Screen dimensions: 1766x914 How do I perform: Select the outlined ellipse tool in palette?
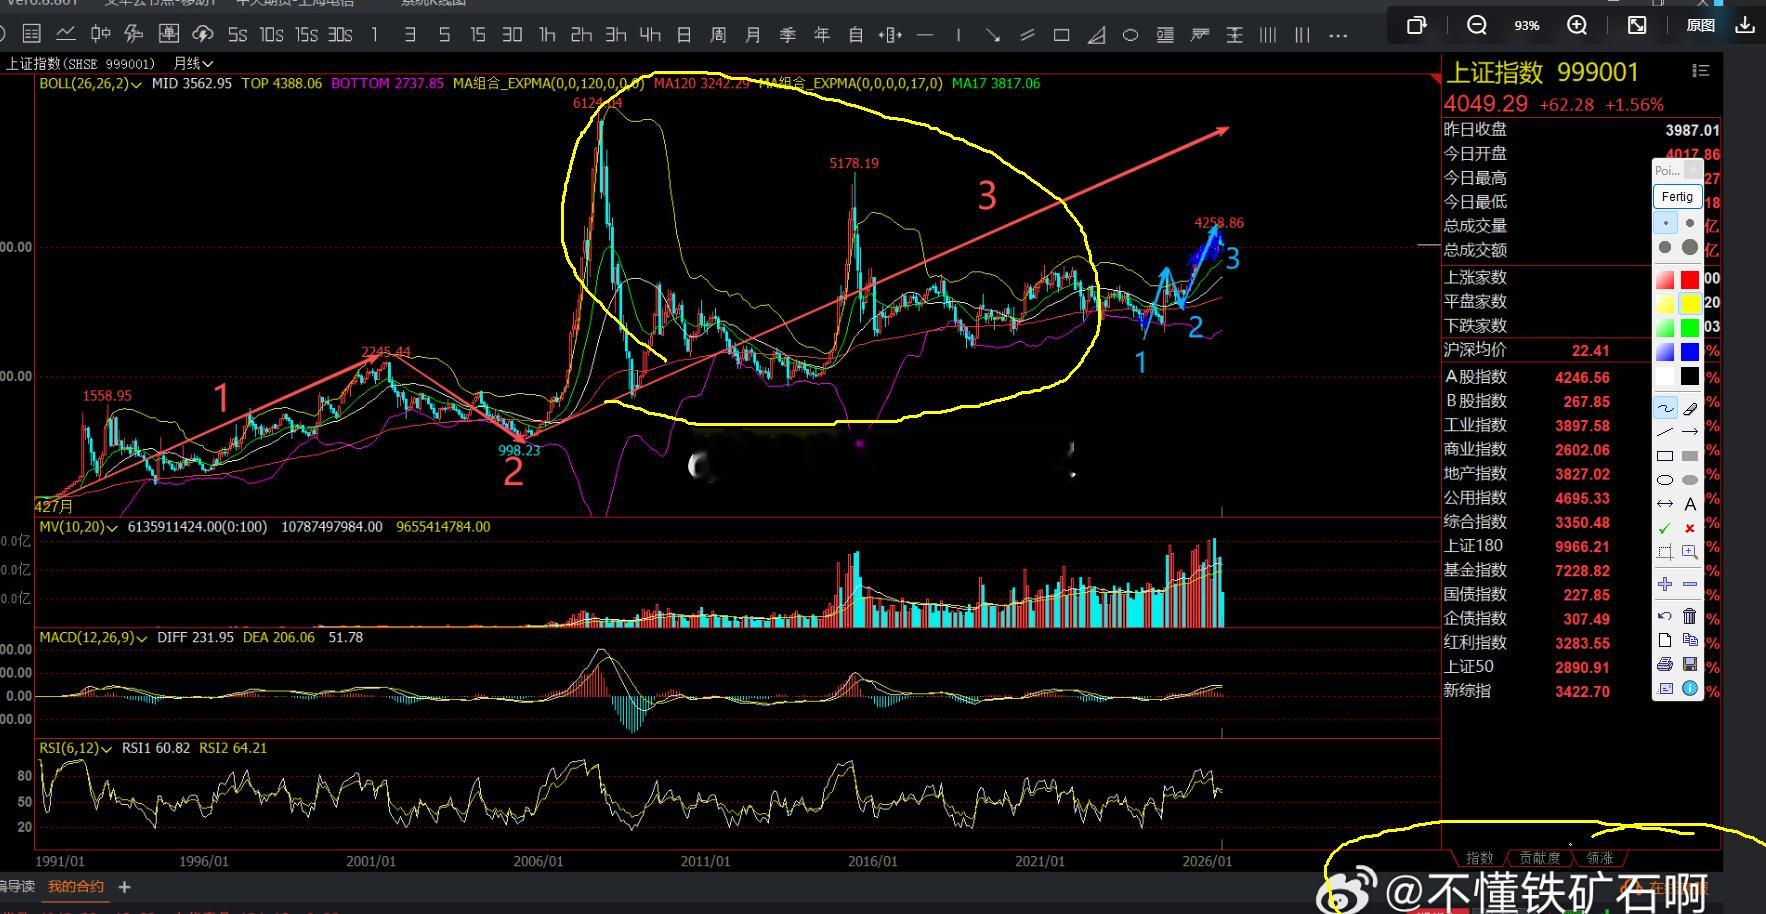pos(1665,480)
